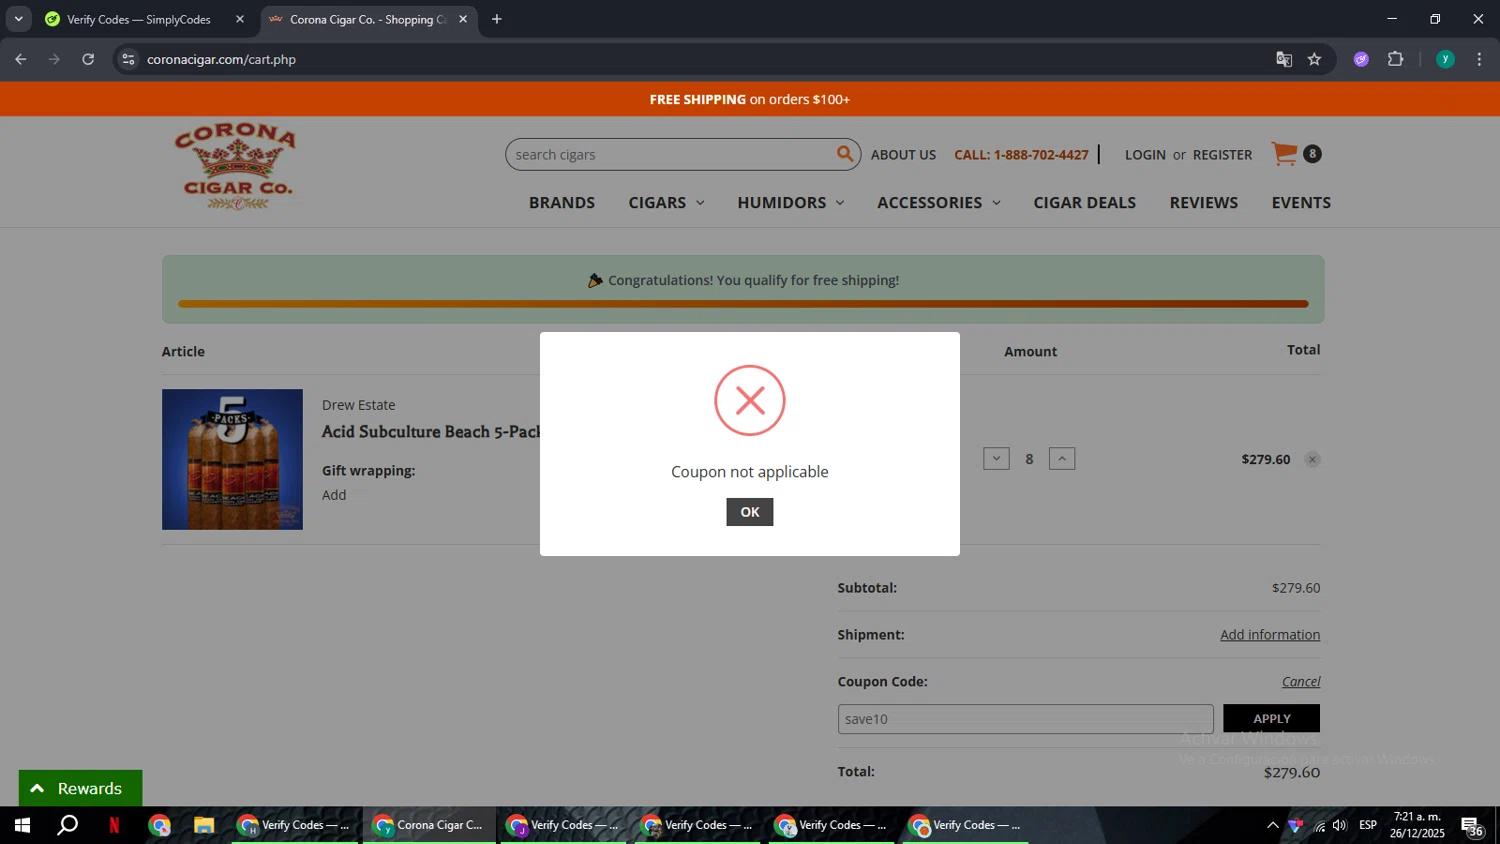Screen dimensions: 1500x844
Task: Open the Extensions puzzle icon
Action: pos(1396,59)
